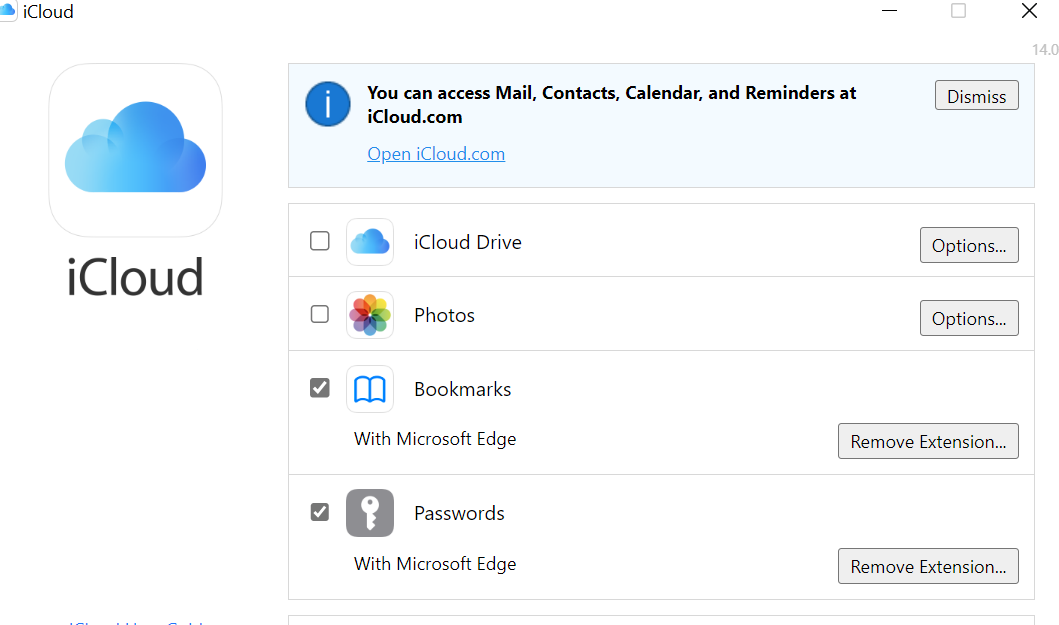Click the iCloud Drive cloud icon
Screen dimensions: 1059x625
tap(370, 242)
